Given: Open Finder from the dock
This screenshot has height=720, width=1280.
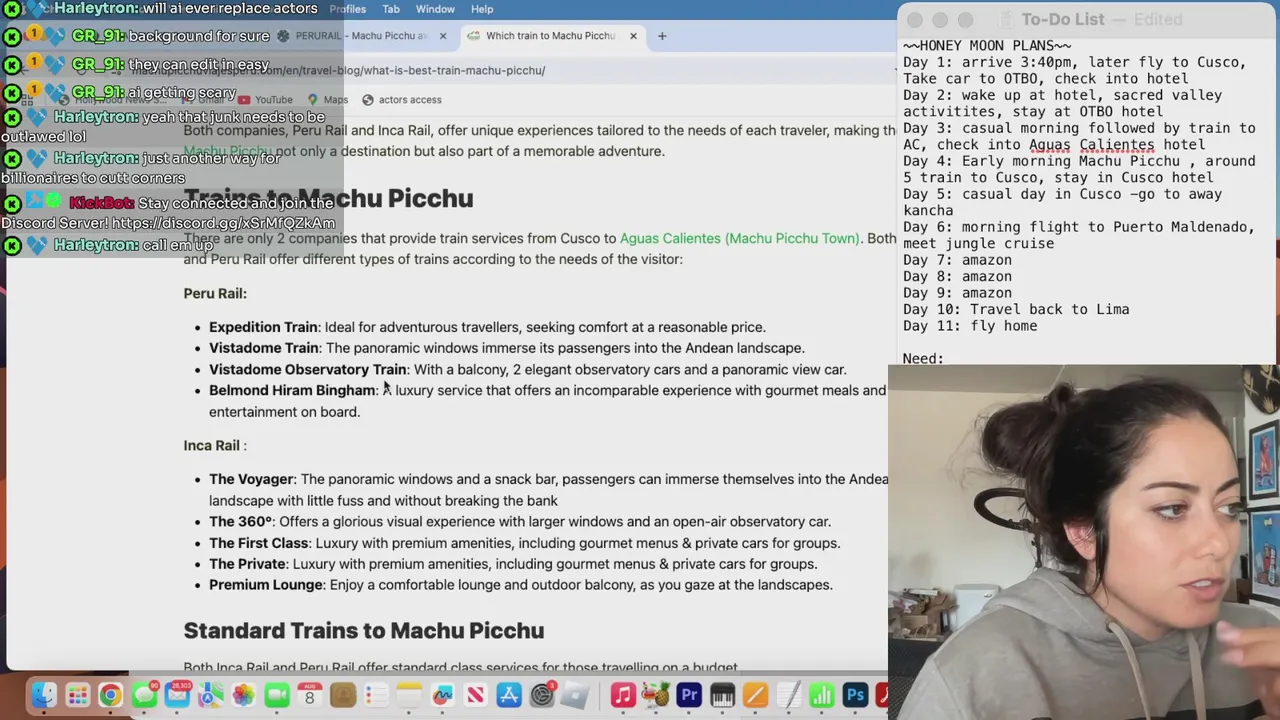Looking at the screenshot, I should click(x=44, y=695).
